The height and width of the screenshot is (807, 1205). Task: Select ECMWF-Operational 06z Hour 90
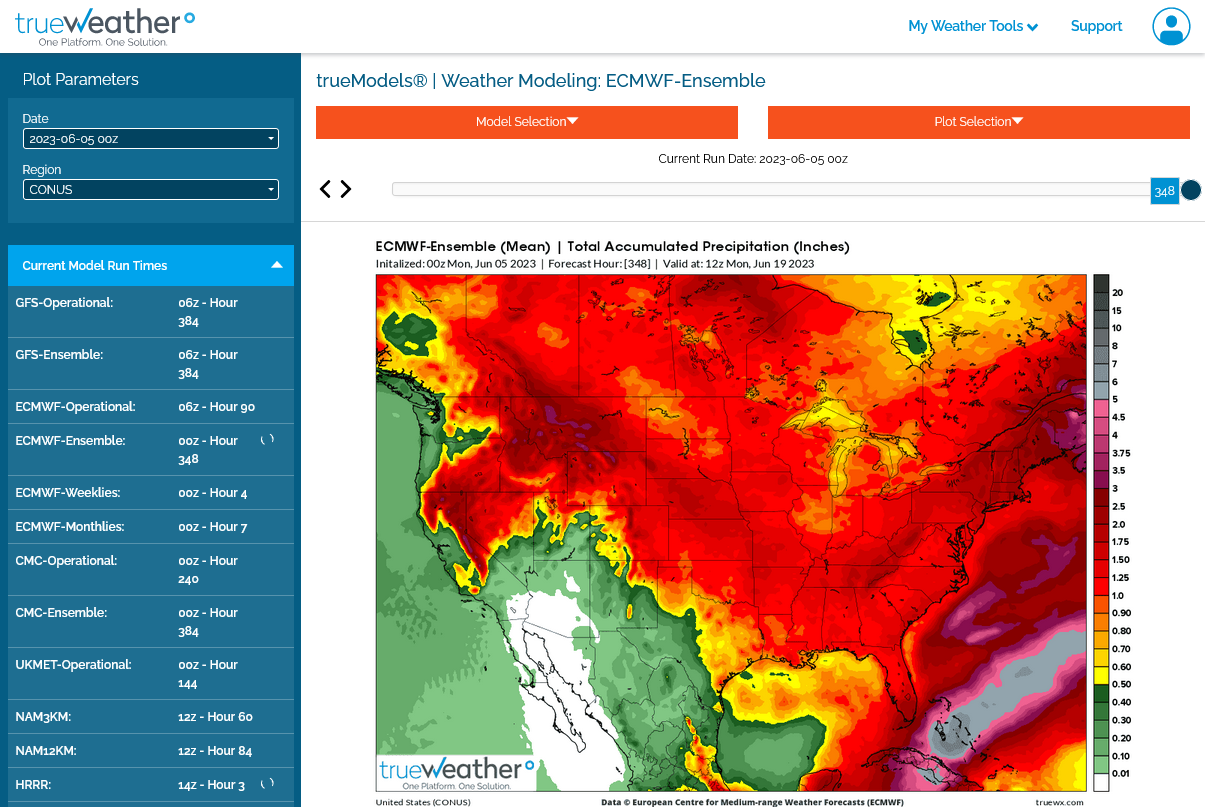click(x=151, y=407)
